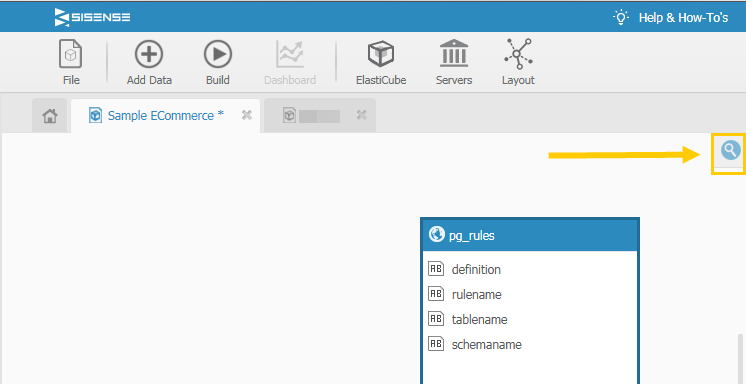Screen dimensions: 746x384
Task: Open Help & How-To's
Action: pos(683,18)
